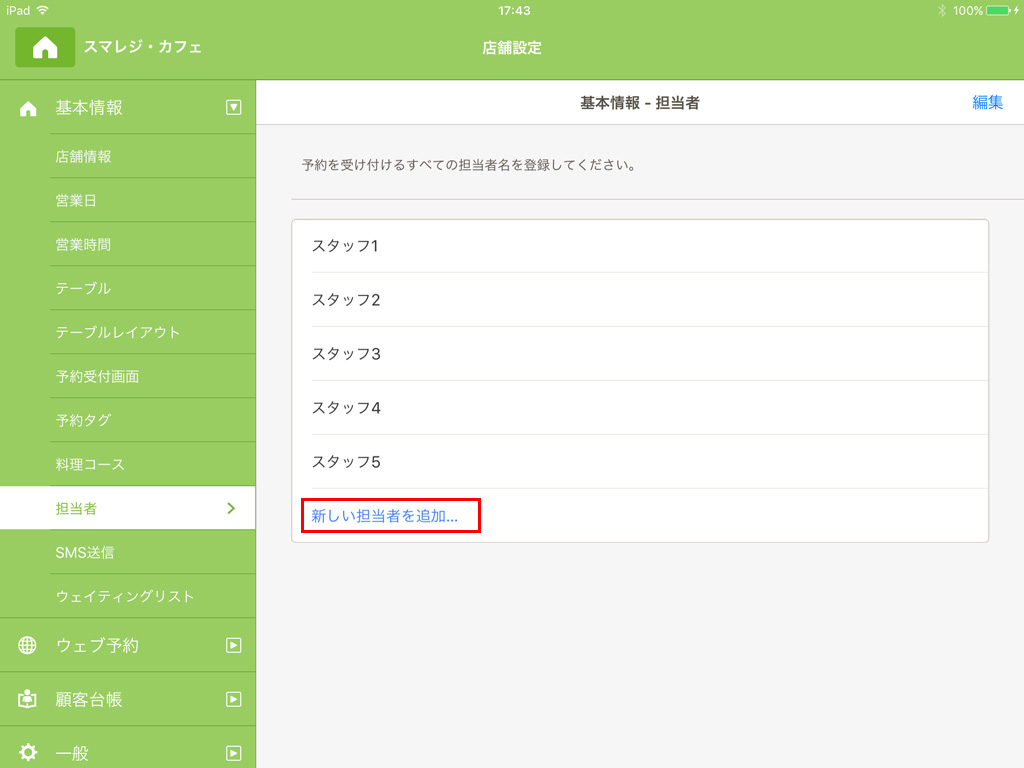
Task: Click the gear icon beside 一般
Action: pos(28,752)
